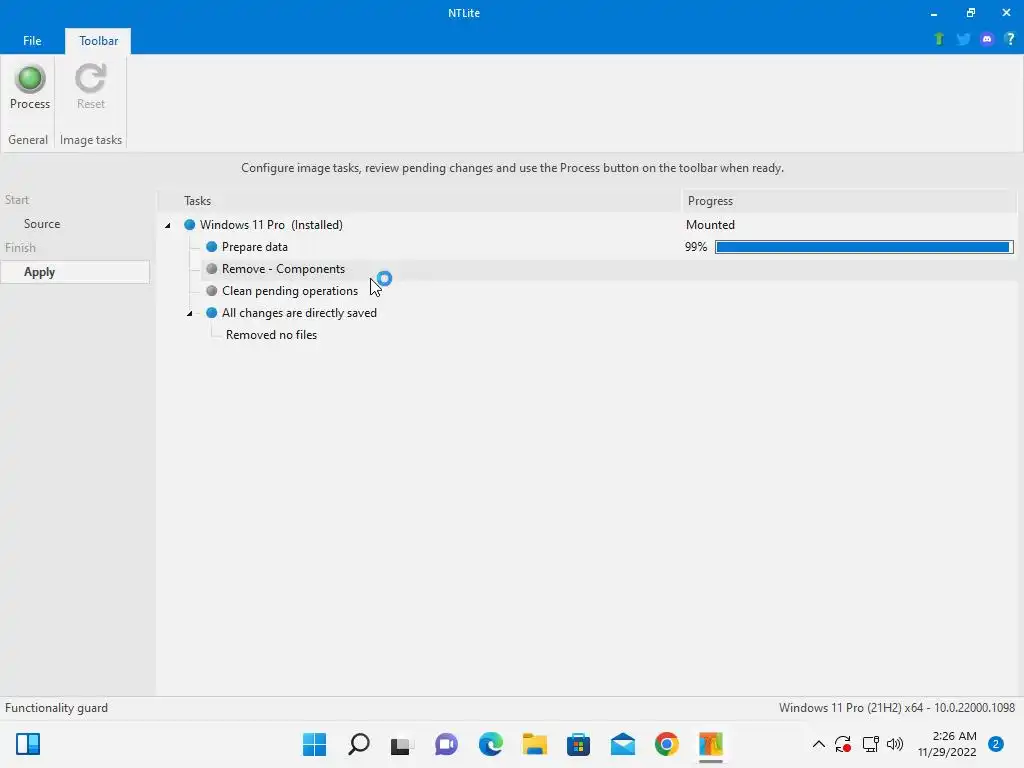The height and width of the screenshot is (768, 1024).
Task: Open the Mail app from the taskbar
Action: click(x=622, y=744)
